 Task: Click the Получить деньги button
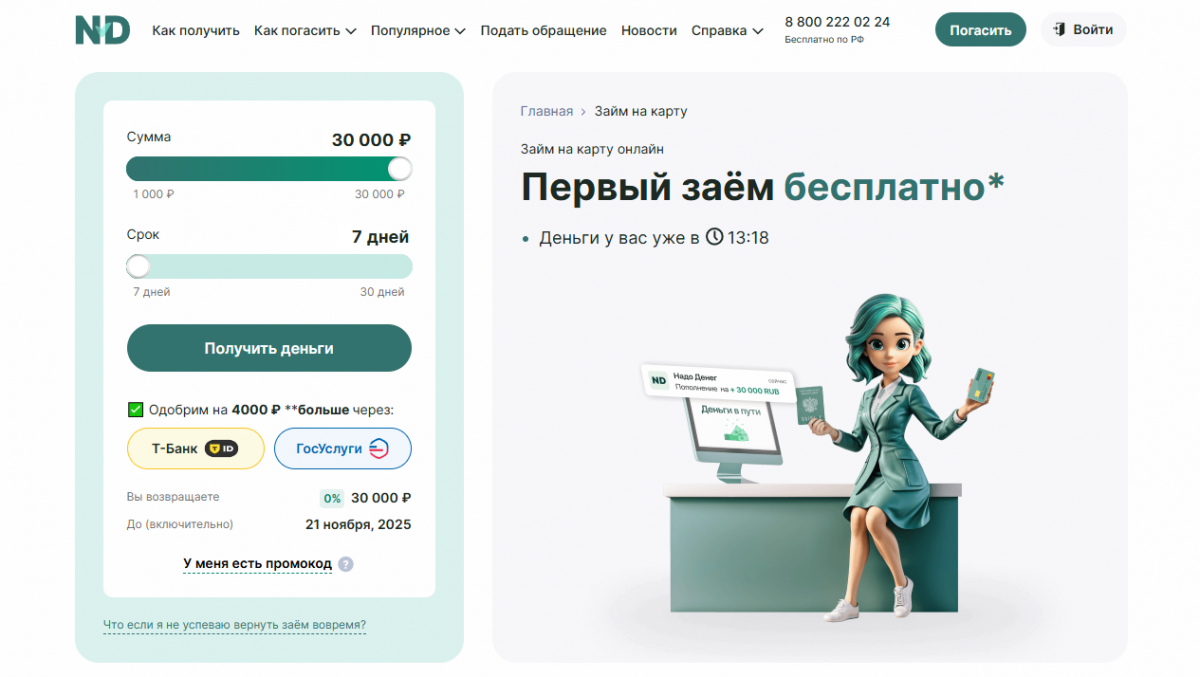269,348
